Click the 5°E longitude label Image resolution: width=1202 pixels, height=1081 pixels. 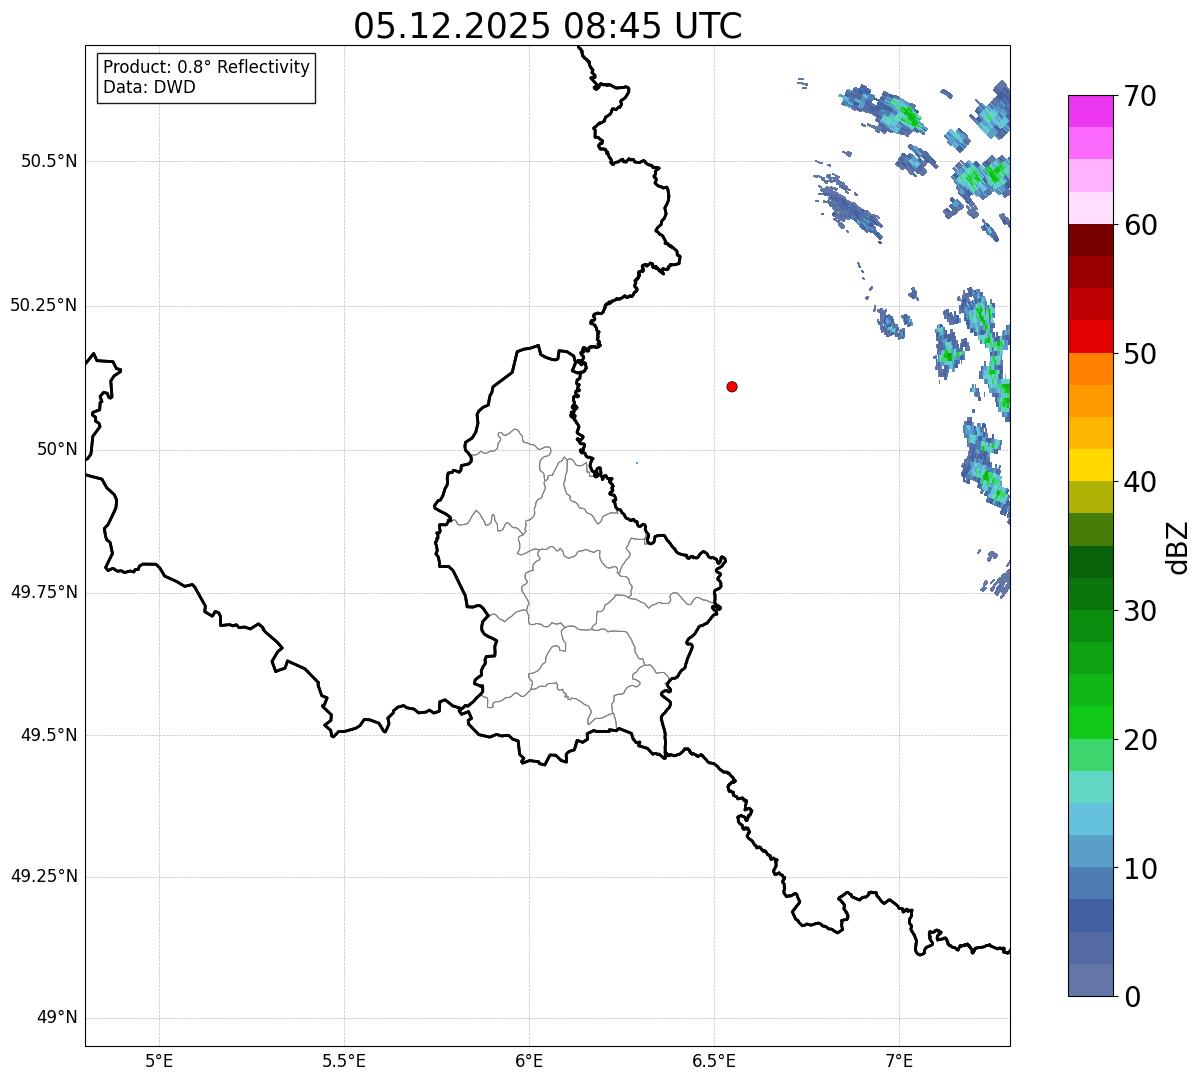[159, 1061]
